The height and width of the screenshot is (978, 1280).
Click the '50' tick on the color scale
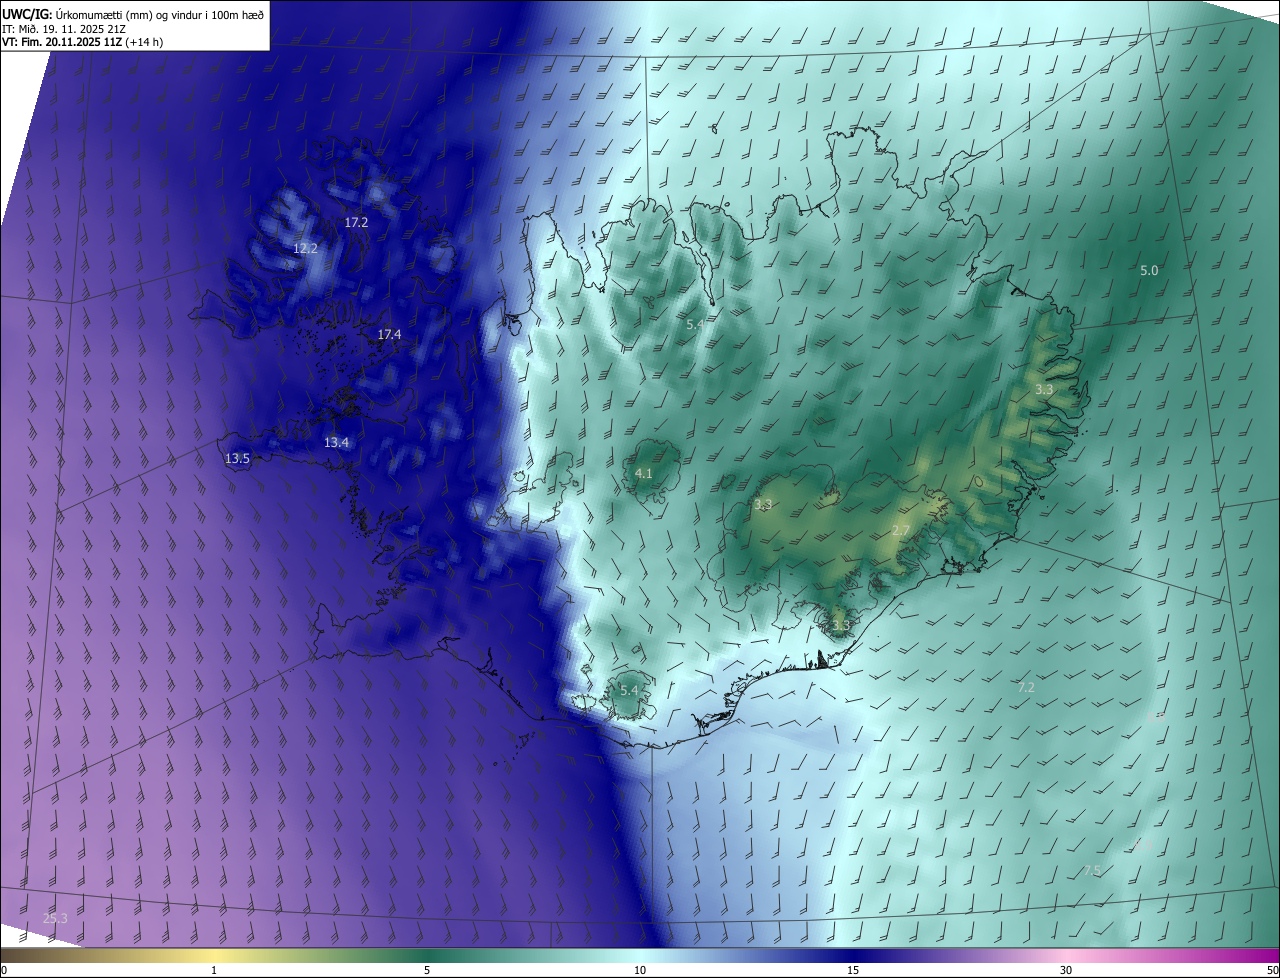1272,971
